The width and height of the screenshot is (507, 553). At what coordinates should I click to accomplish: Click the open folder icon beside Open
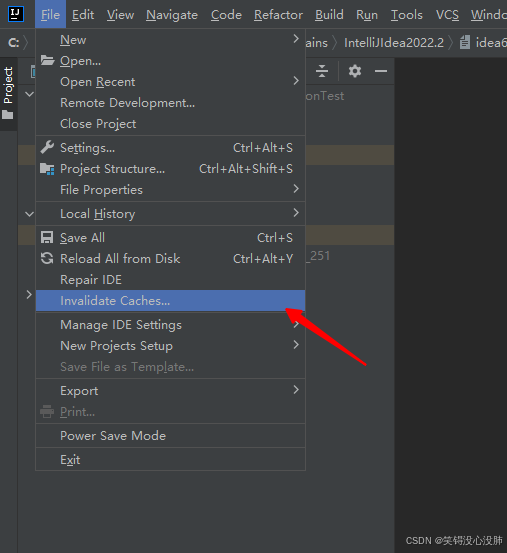pos(47,60)
